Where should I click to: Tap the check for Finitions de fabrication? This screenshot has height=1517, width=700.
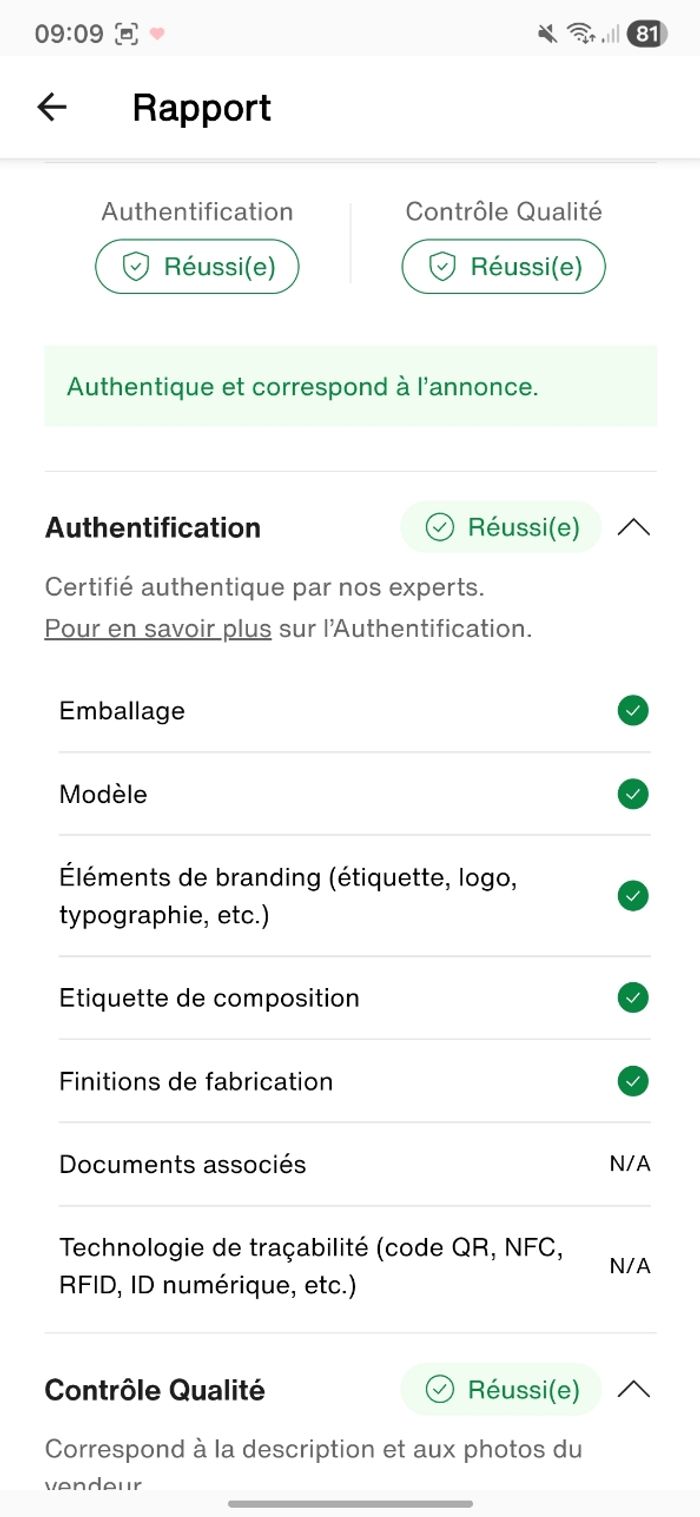(x=632, y=1081)
